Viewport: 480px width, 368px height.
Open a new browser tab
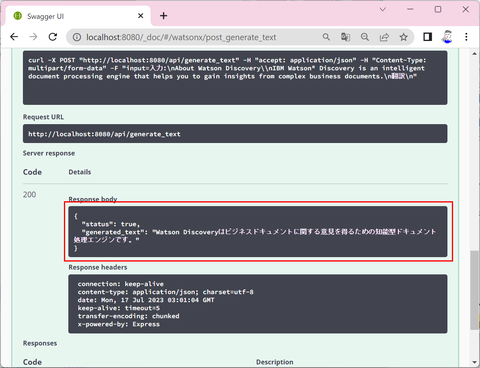pyautogui.click(x=163, y=16)
